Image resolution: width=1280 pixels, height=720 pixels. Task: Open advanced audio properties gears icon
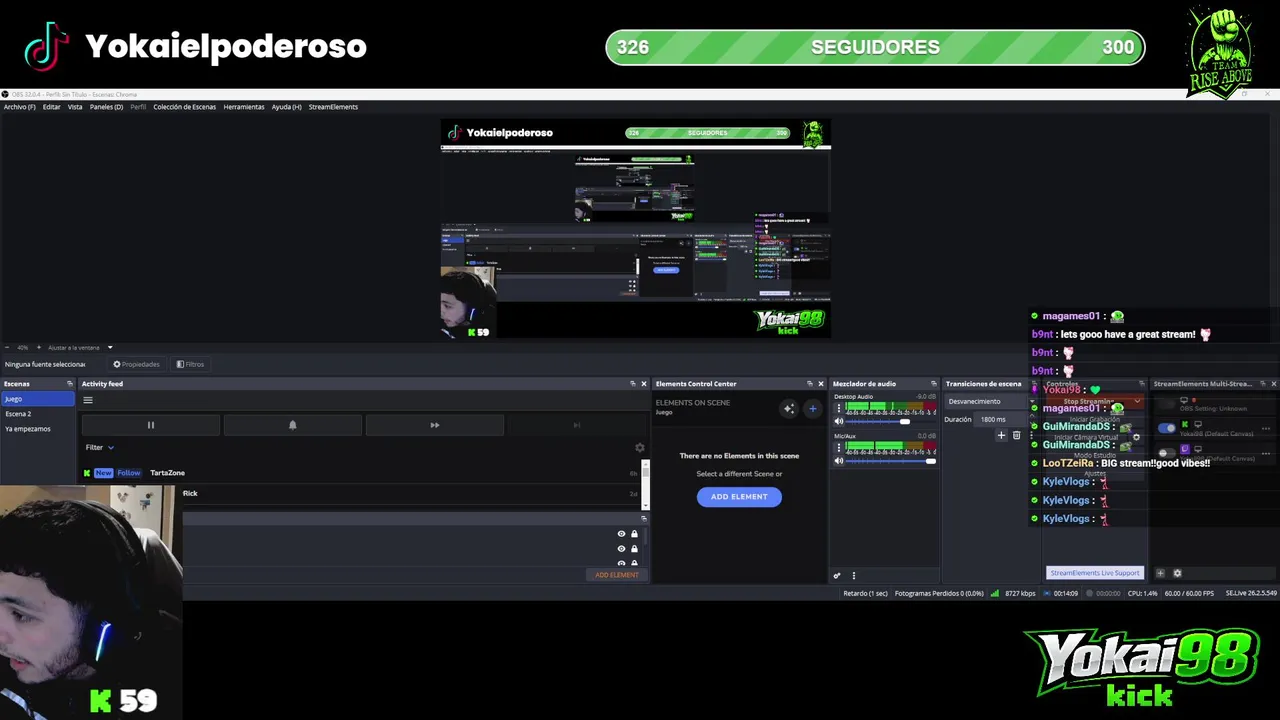click(x=837, y=575)
